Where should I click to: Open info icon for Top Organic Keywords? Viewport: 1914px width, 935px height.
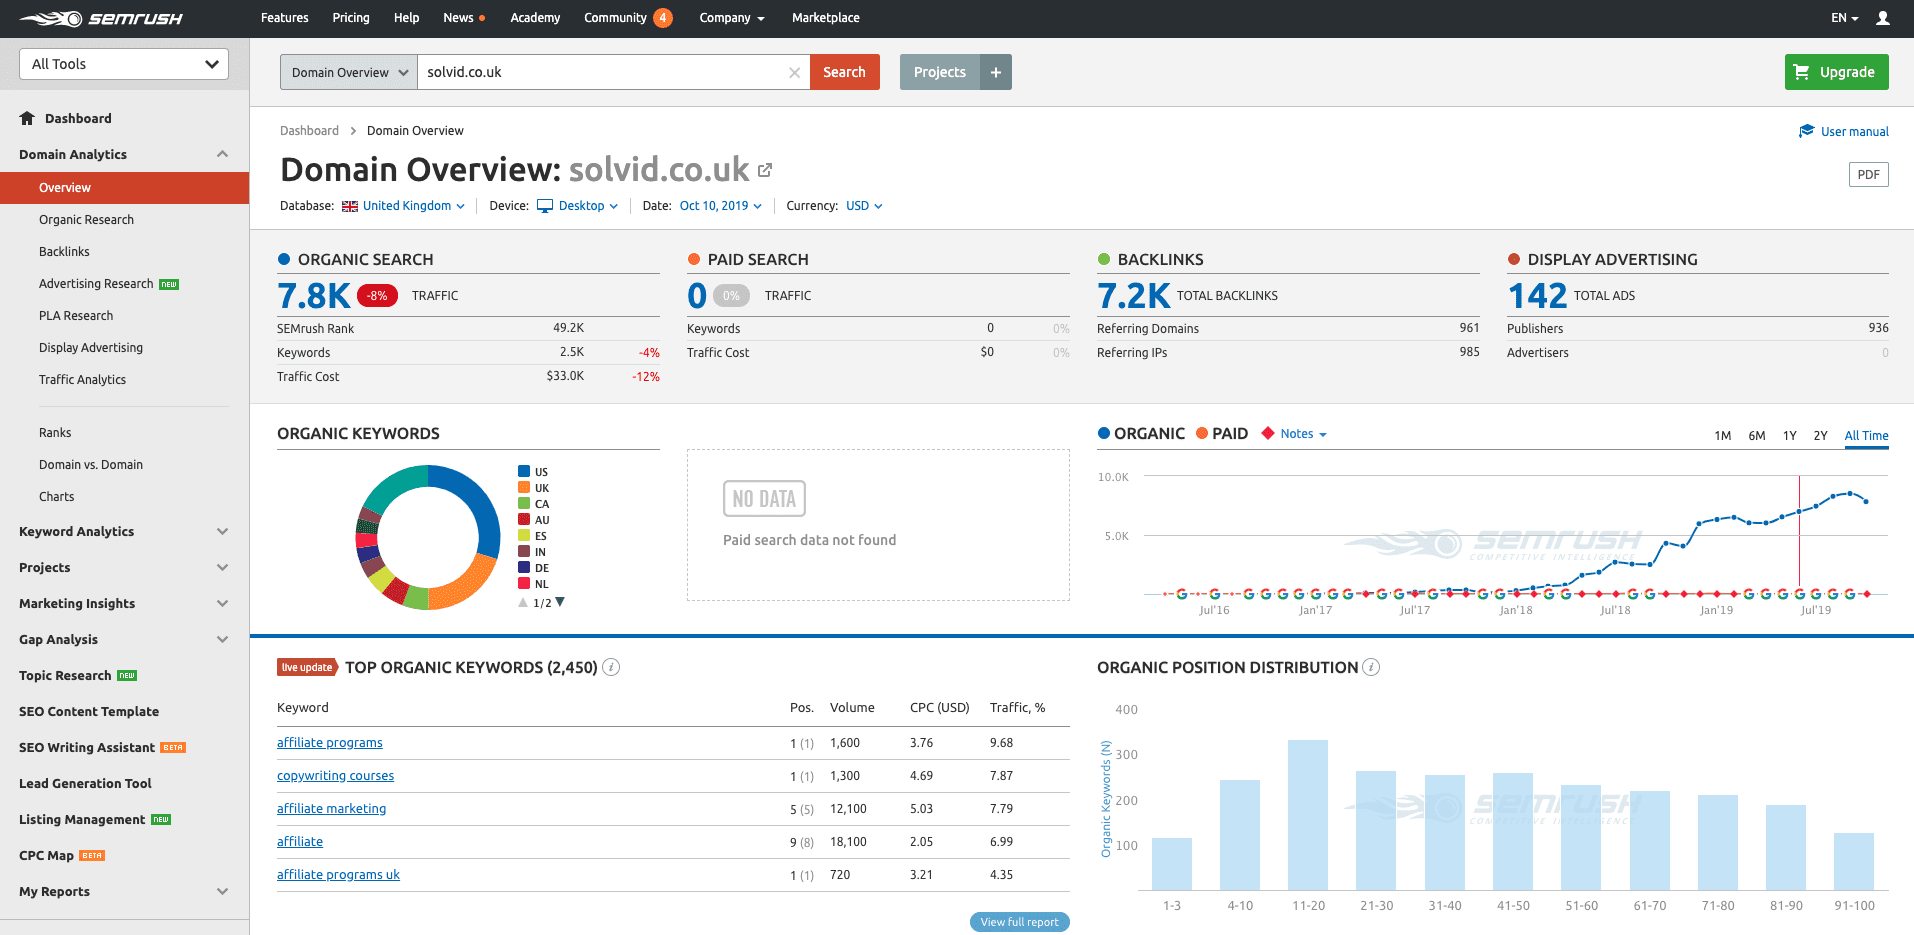point(611,667)
